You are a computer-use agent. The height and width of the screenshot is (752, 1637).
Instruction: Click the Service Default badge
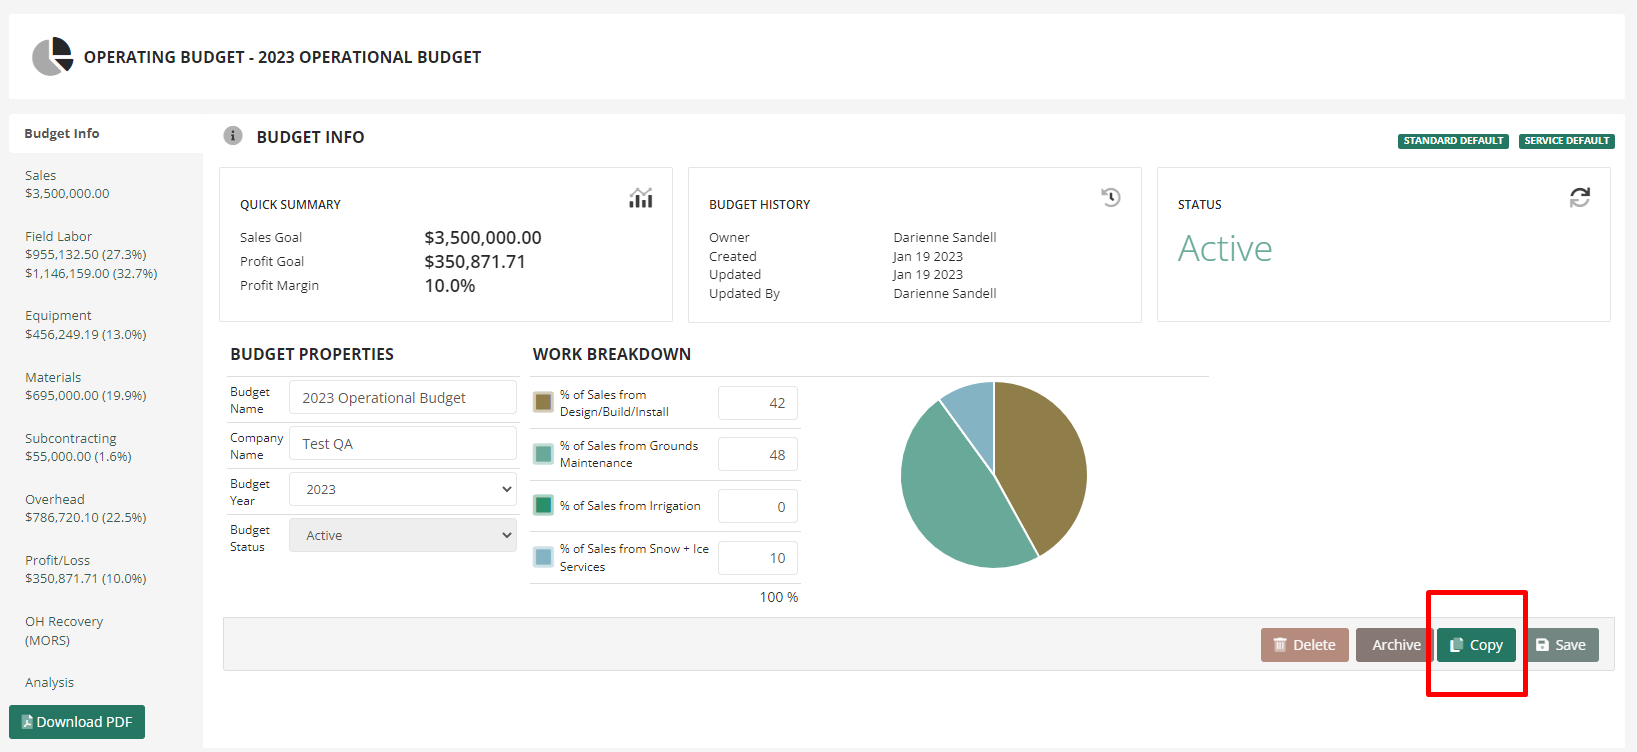coord(1567,141)
